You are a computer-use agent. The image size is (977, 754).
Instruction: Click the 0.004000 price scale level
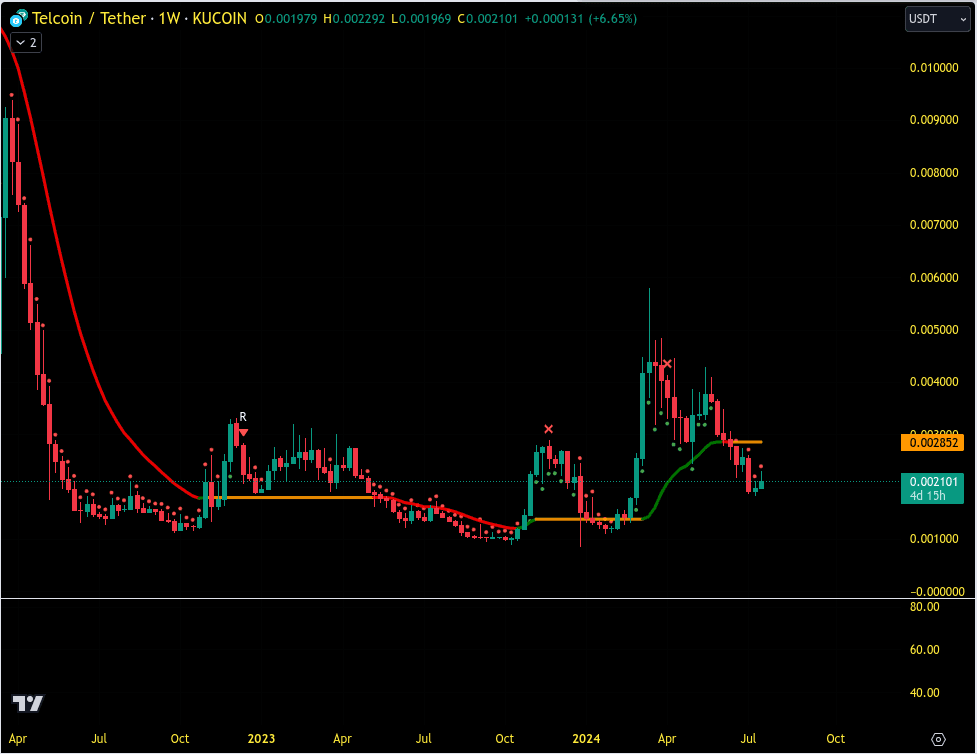tap(934, 381)
